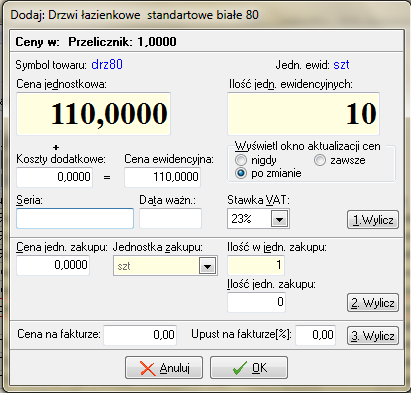
Task: Click the '1.Wylicz' button
Action: [373, 219]
